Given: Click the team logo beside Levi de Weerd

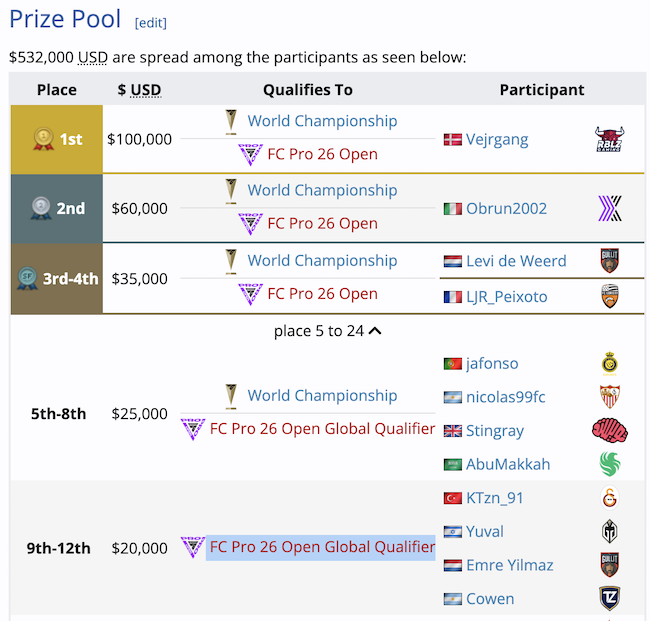Looking at the screenshot, I should (x=609, y=261).
